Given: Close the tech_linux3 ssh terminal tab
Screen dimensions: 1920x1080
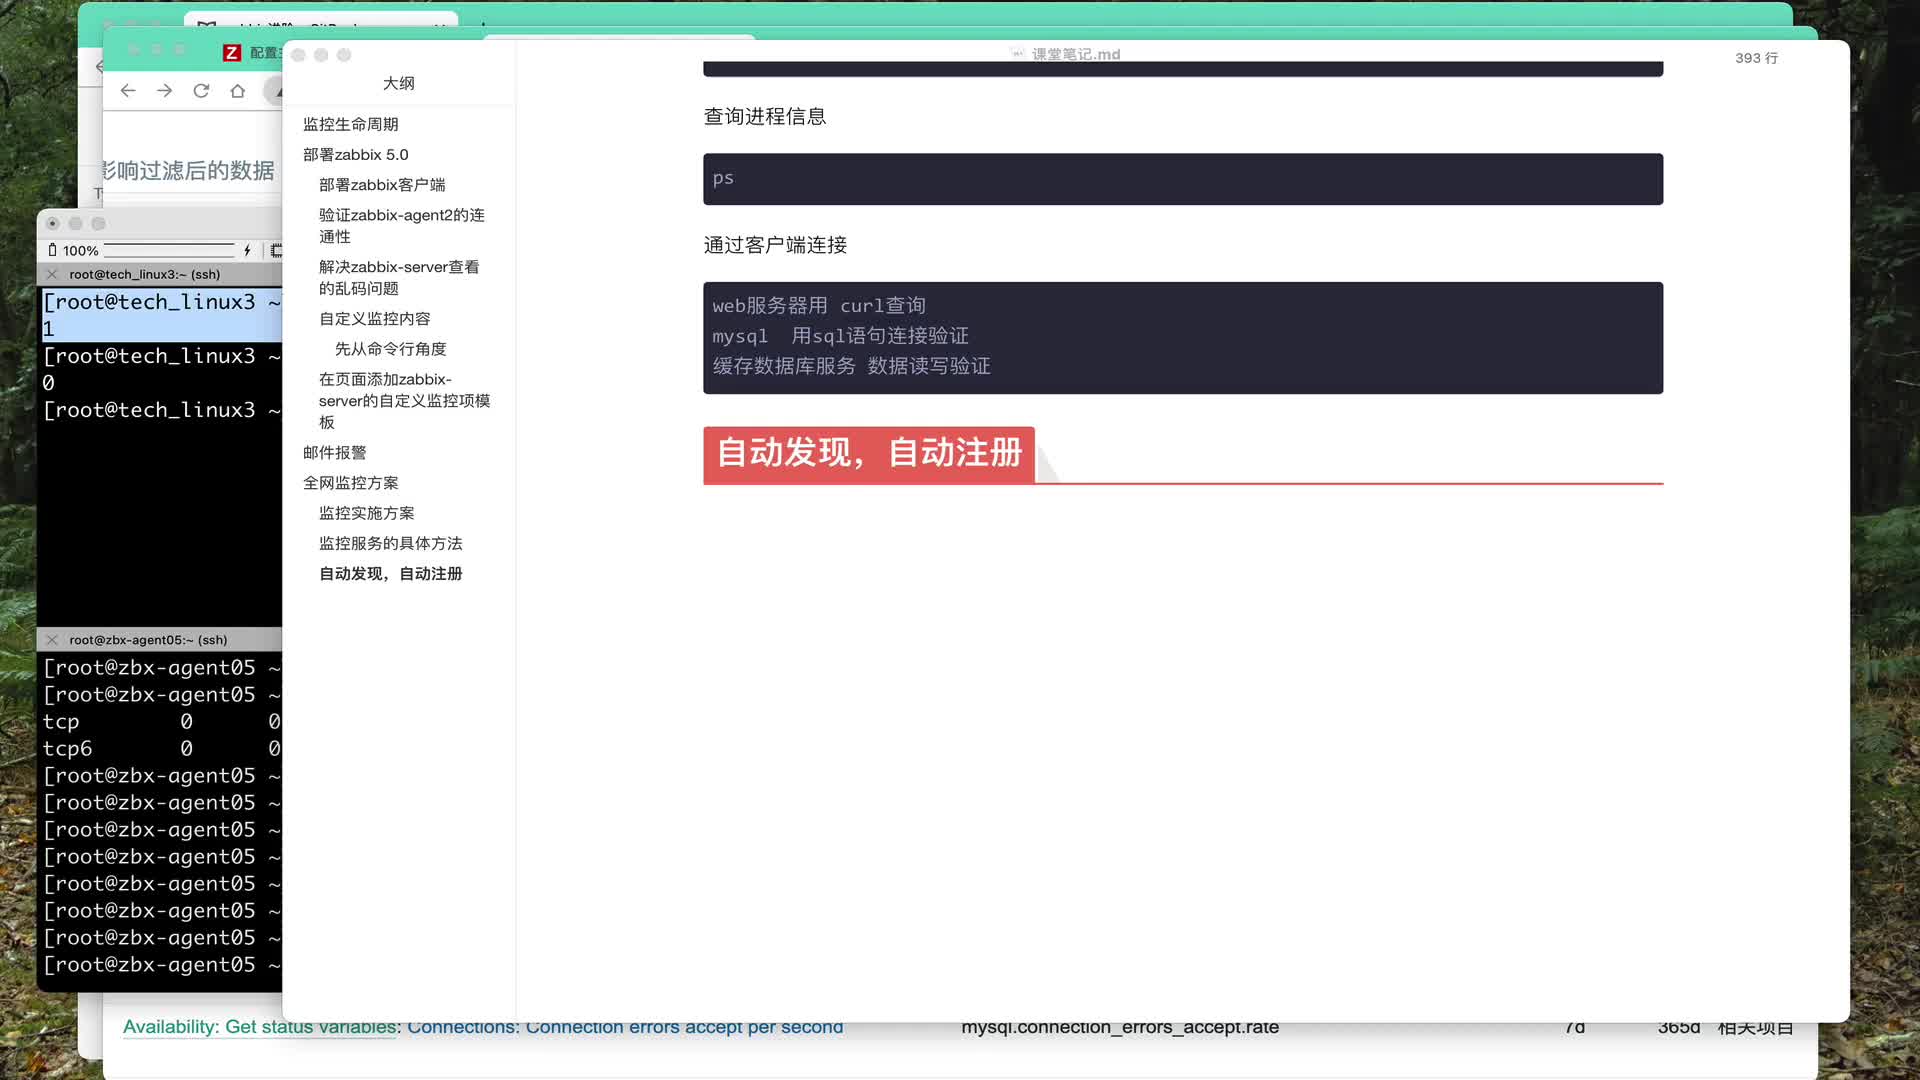Looking at the screenshot, I should [x=52, y=274].
